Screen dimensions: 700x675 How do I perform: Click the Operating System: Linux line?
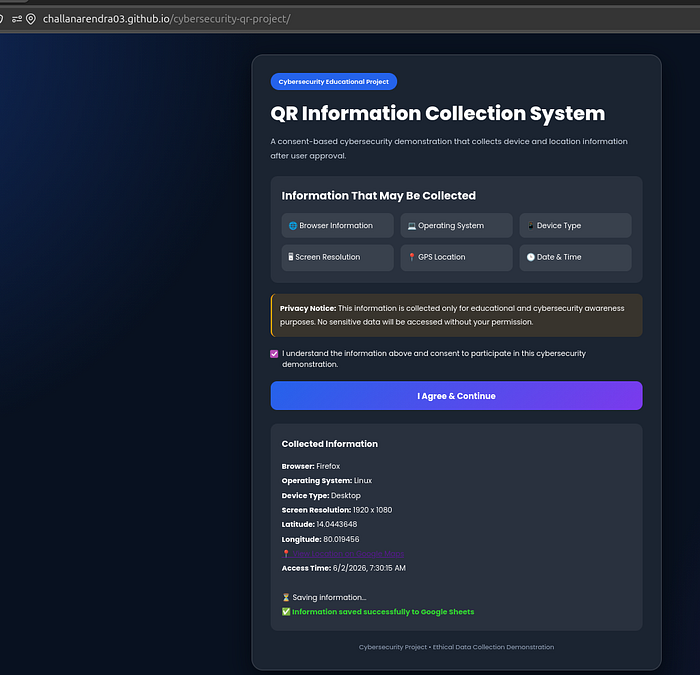[x=327, y=481]
